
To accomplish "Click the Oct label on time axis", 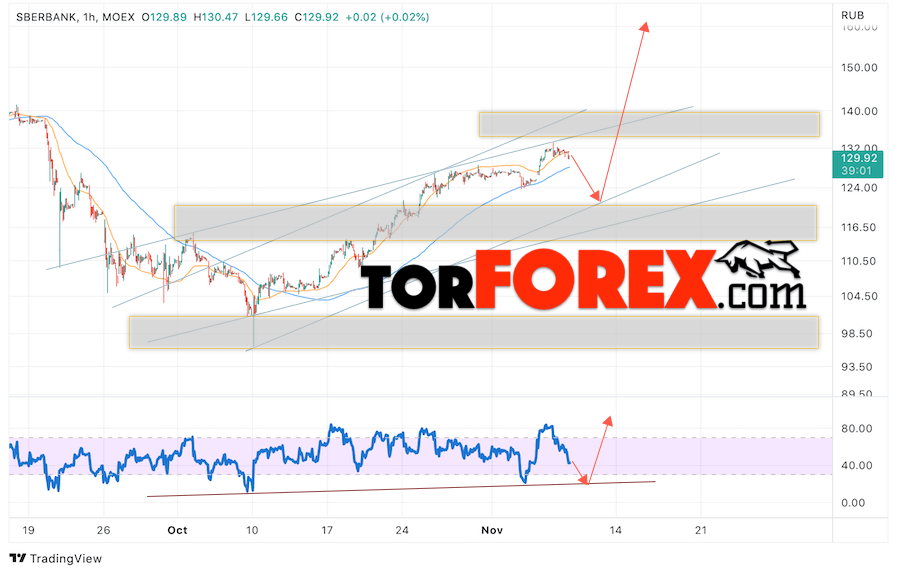I will pyautogui.click(x=177, y=531).
